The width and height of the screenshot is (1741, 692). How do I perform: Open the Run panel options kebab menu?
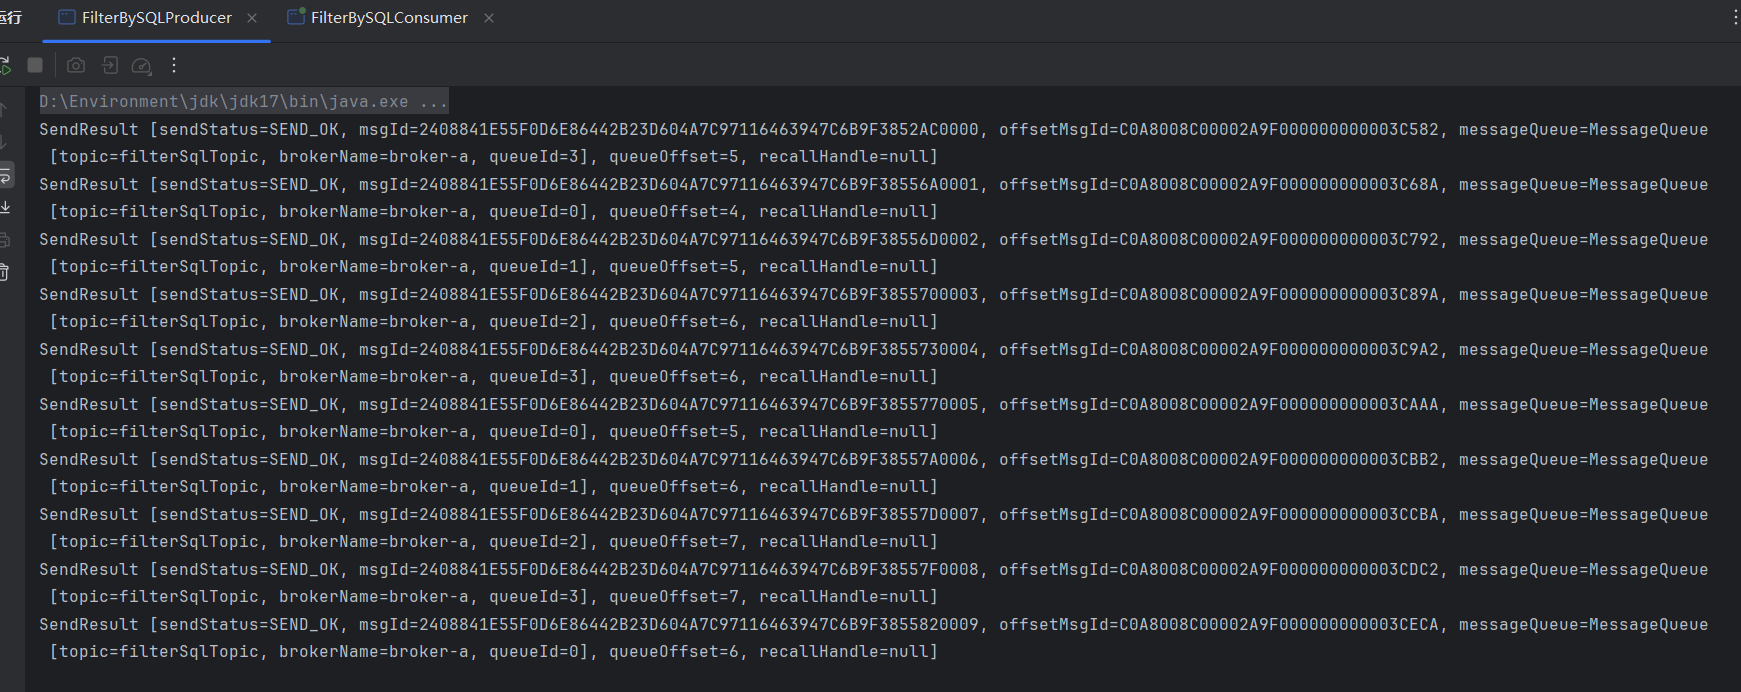pyautogui.click(x=1734, y=18)
